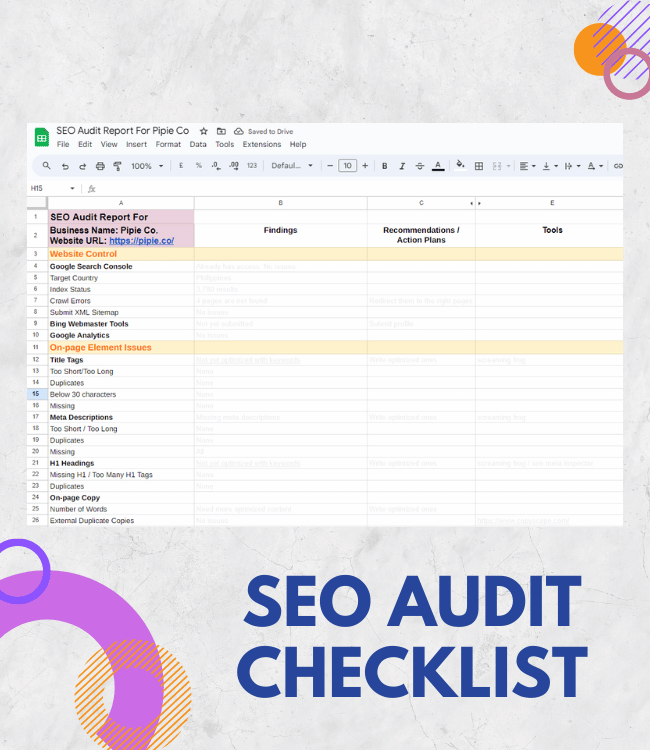The height and width of the screenshot is (750, 650).
Task: Open the https://pipie.co/ link
Action: point(142,241)
